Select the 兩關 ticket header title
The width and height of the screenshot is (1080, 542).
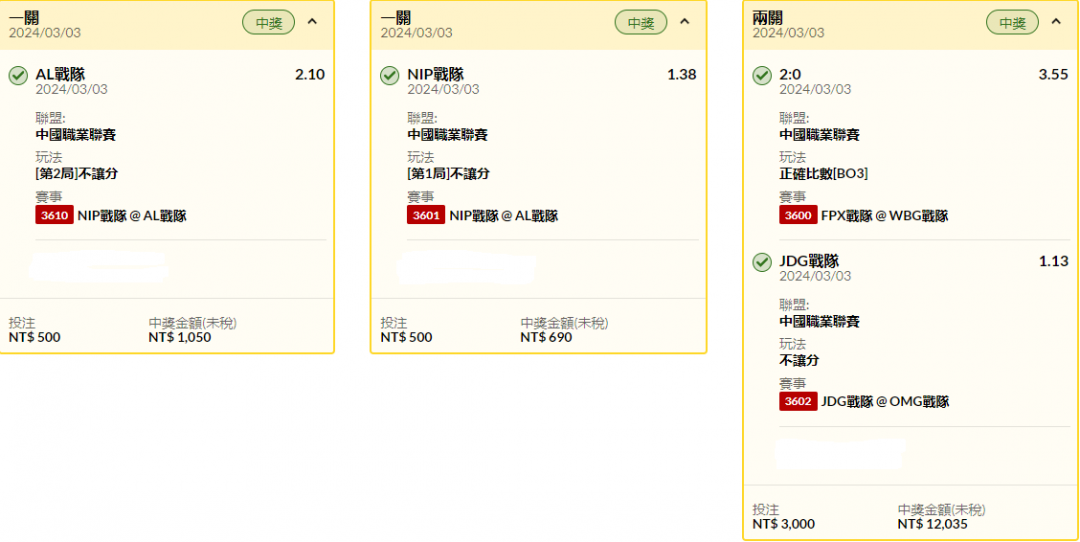[767, 18]
